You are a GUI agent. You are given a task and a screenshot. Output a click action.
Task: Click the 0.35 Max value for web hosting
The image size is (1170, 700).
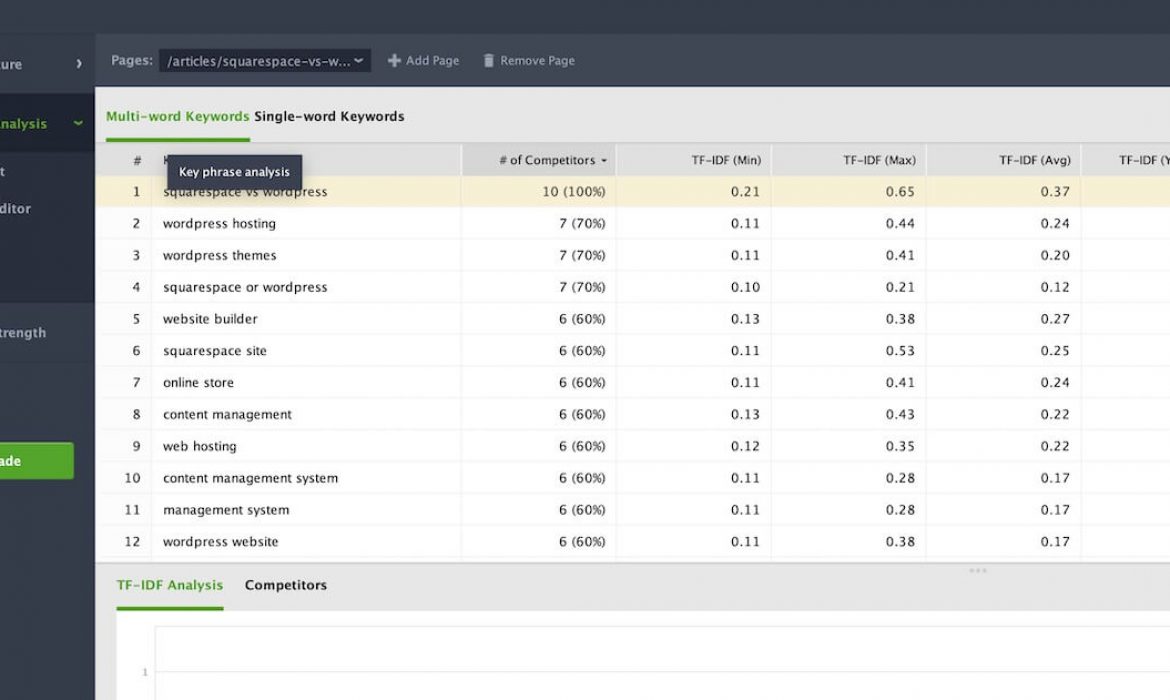[900, 446]
